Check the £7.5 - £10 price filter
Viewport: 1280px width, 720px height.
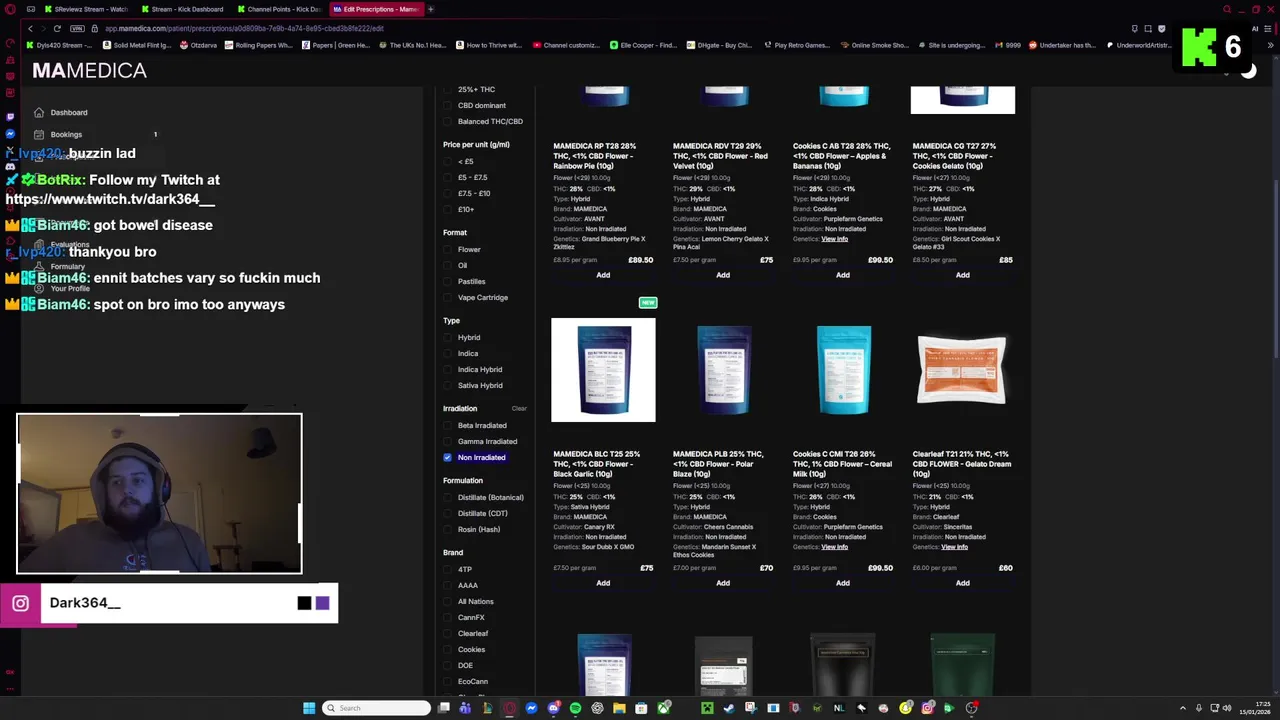(448, 193)
